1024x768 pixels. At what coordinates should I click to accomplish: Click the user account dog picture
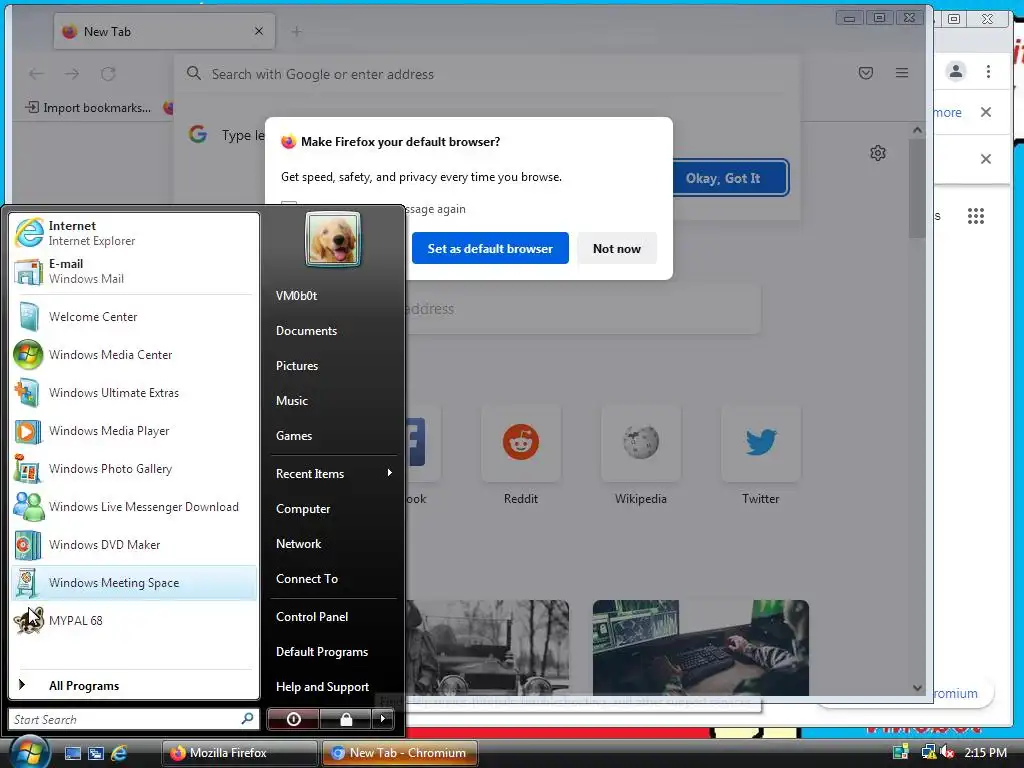[x=333, y=239]
